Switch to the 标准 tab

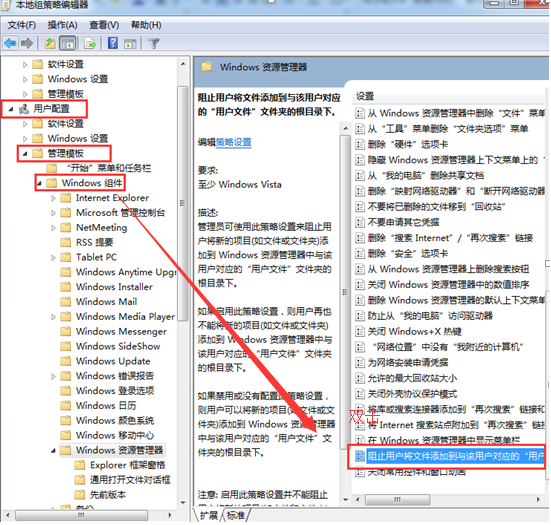236,515
